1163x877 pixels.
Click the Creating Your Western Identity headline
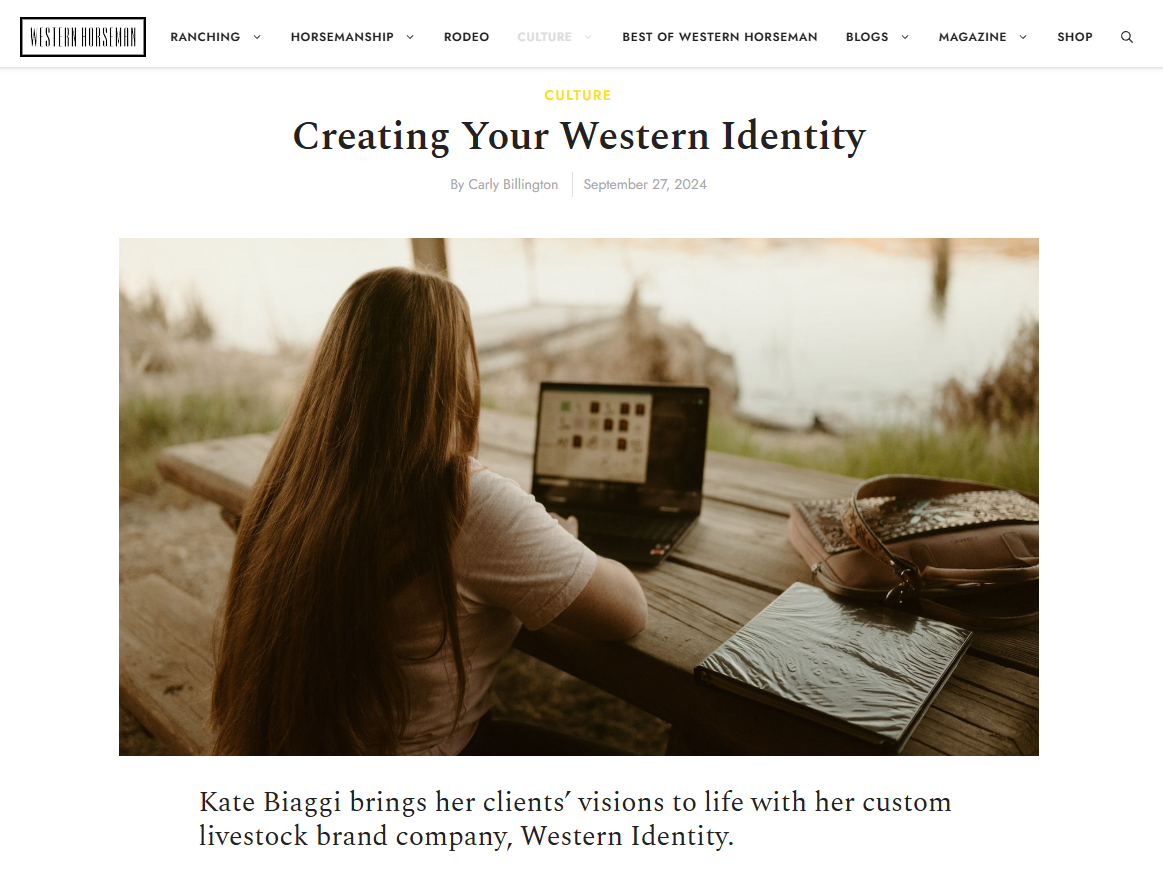click(x=579, y=137)
